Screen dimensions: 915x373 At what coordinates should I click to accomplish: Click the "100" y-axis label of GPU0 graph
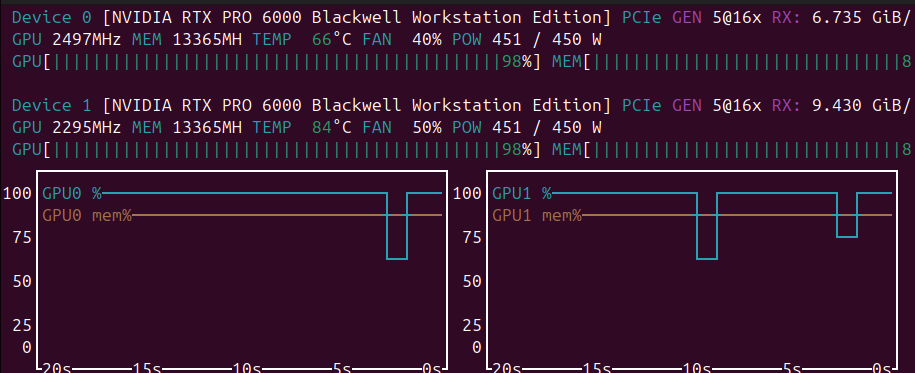(x=17, y=193)
